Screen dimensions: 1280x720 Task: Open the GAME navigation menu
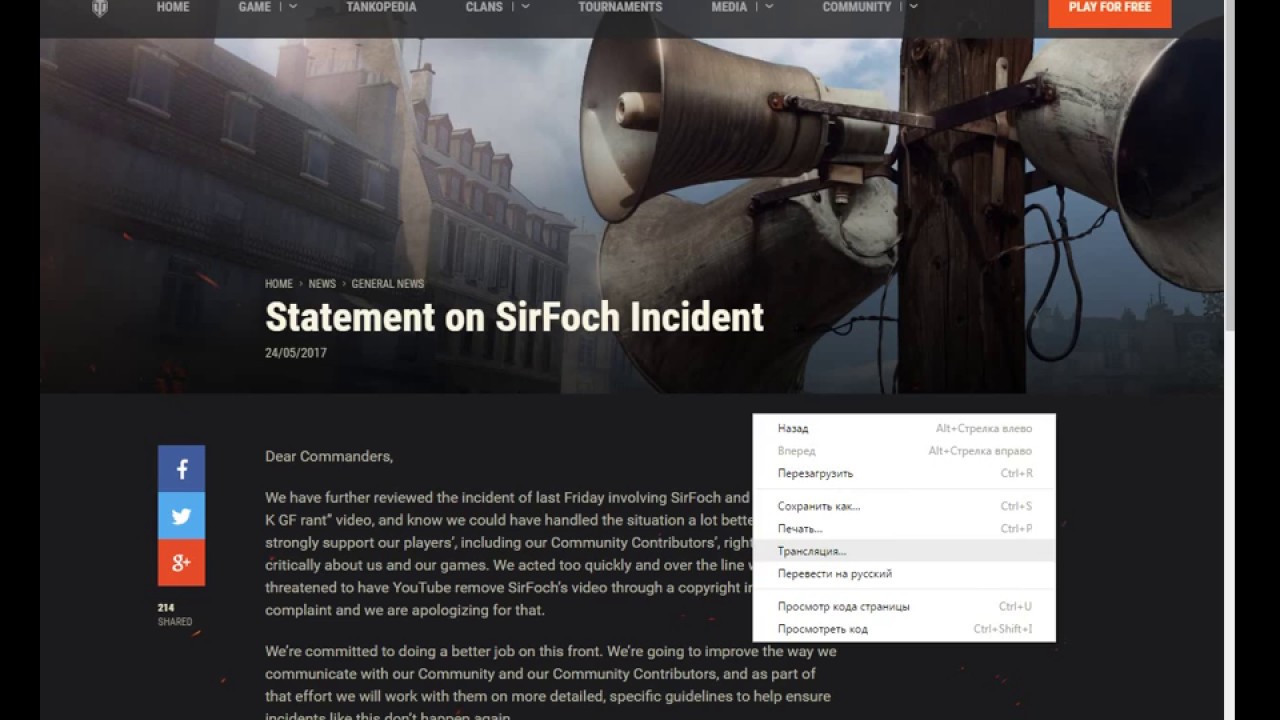pyautogui.click(x=254, y=7)
